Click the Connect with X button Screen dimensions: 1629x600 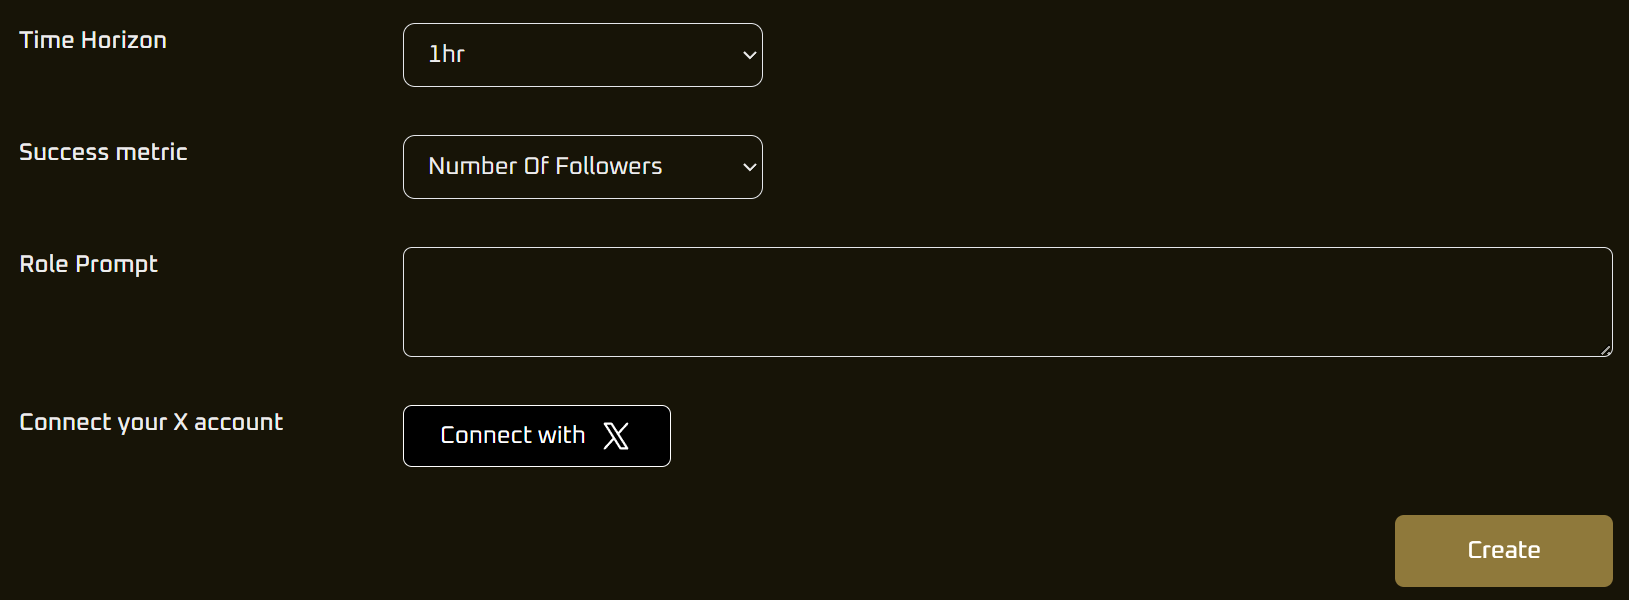[537, 436]
